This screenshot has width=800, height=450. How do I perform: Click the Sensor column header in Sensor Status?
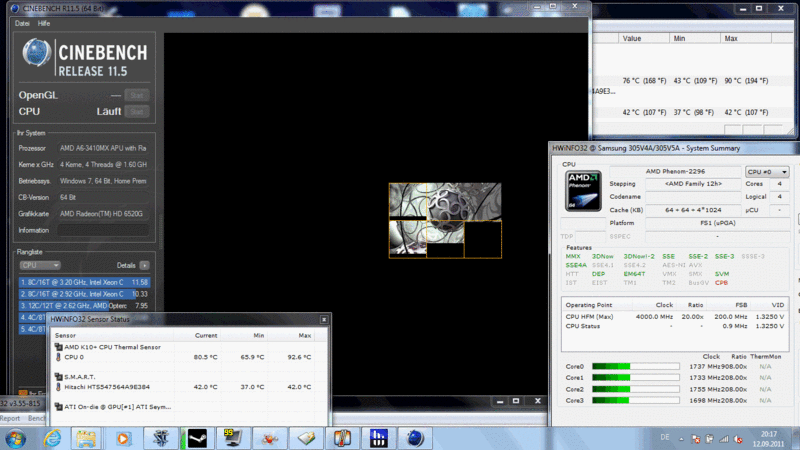pyautogui.click(x=65, y=335)
